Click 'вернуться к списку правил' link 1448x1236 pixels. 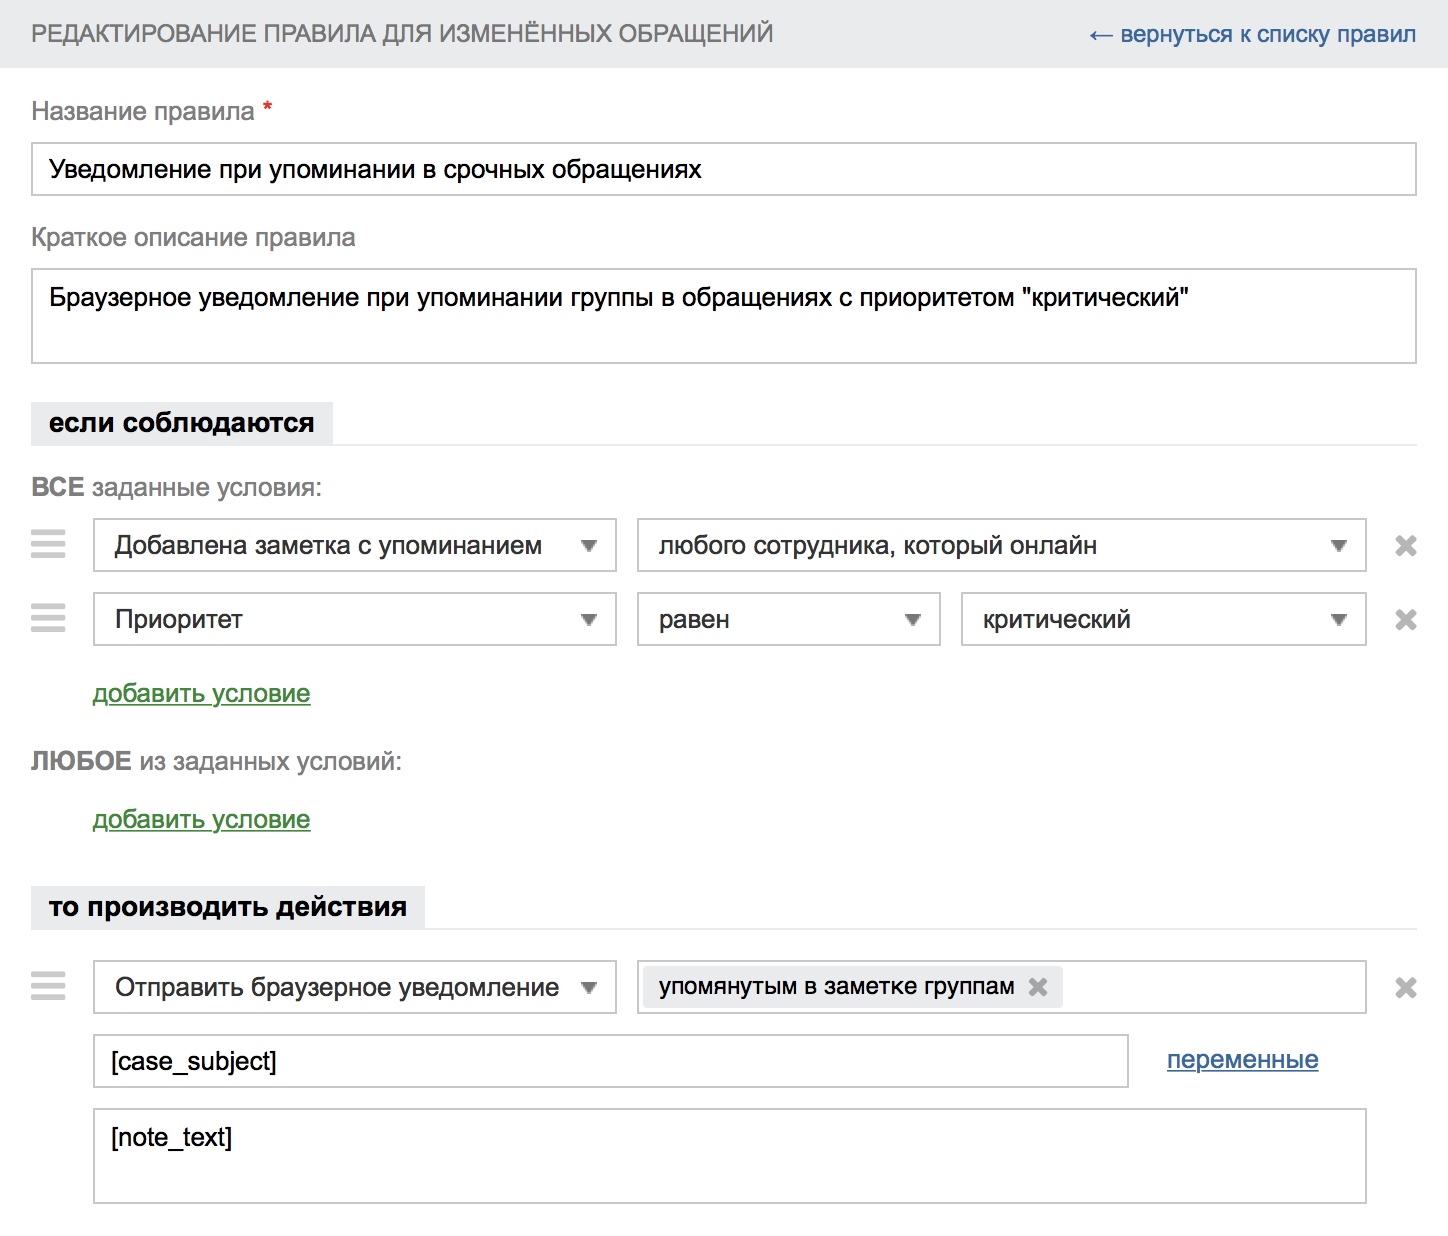click(x=1253, y=34)
